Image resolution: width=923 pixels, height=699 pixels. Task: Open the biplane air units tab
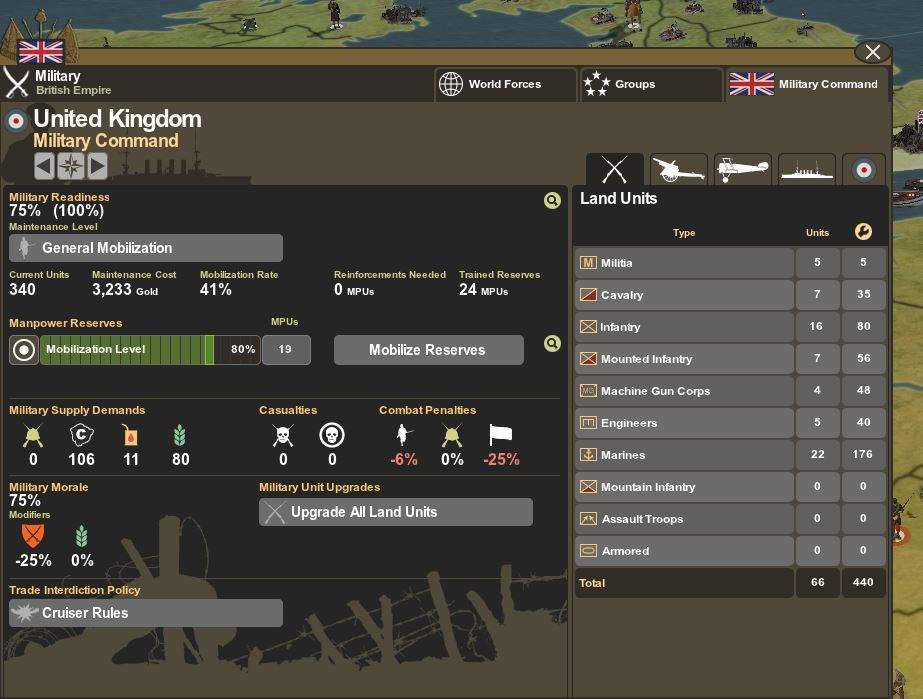pyautogui.click(x=742, y=170)
